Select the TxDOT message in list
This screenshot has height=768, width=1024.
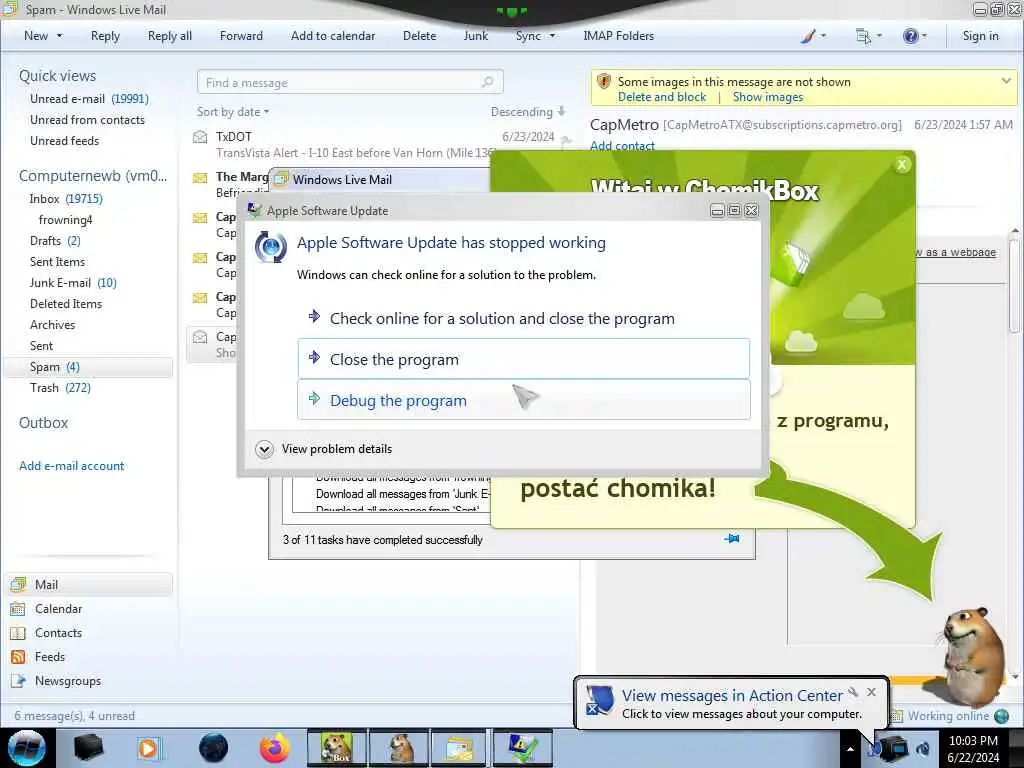[382, 144]
